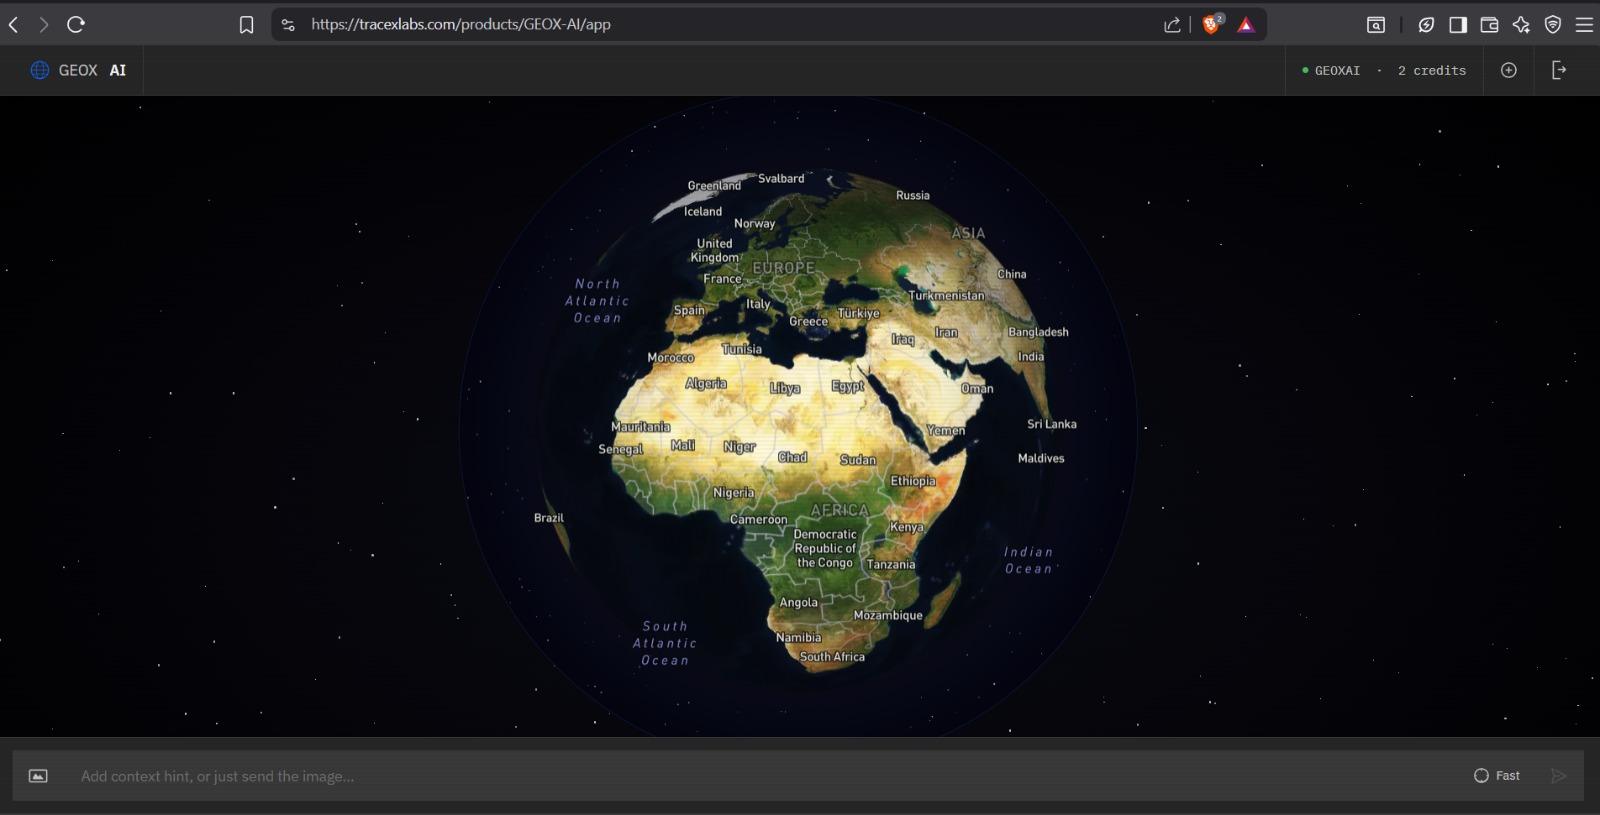Click the Algeria label

706,384
